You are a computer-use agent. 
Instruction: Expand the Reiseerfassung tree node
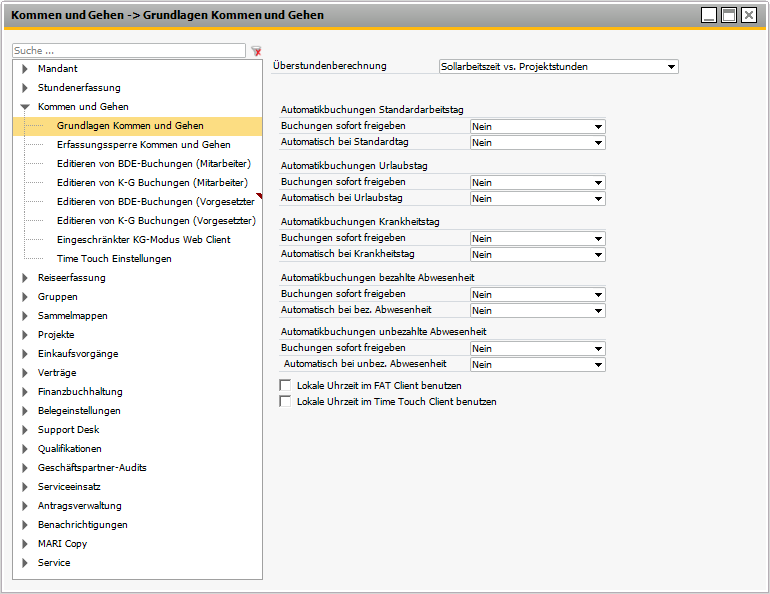point(25,278)
